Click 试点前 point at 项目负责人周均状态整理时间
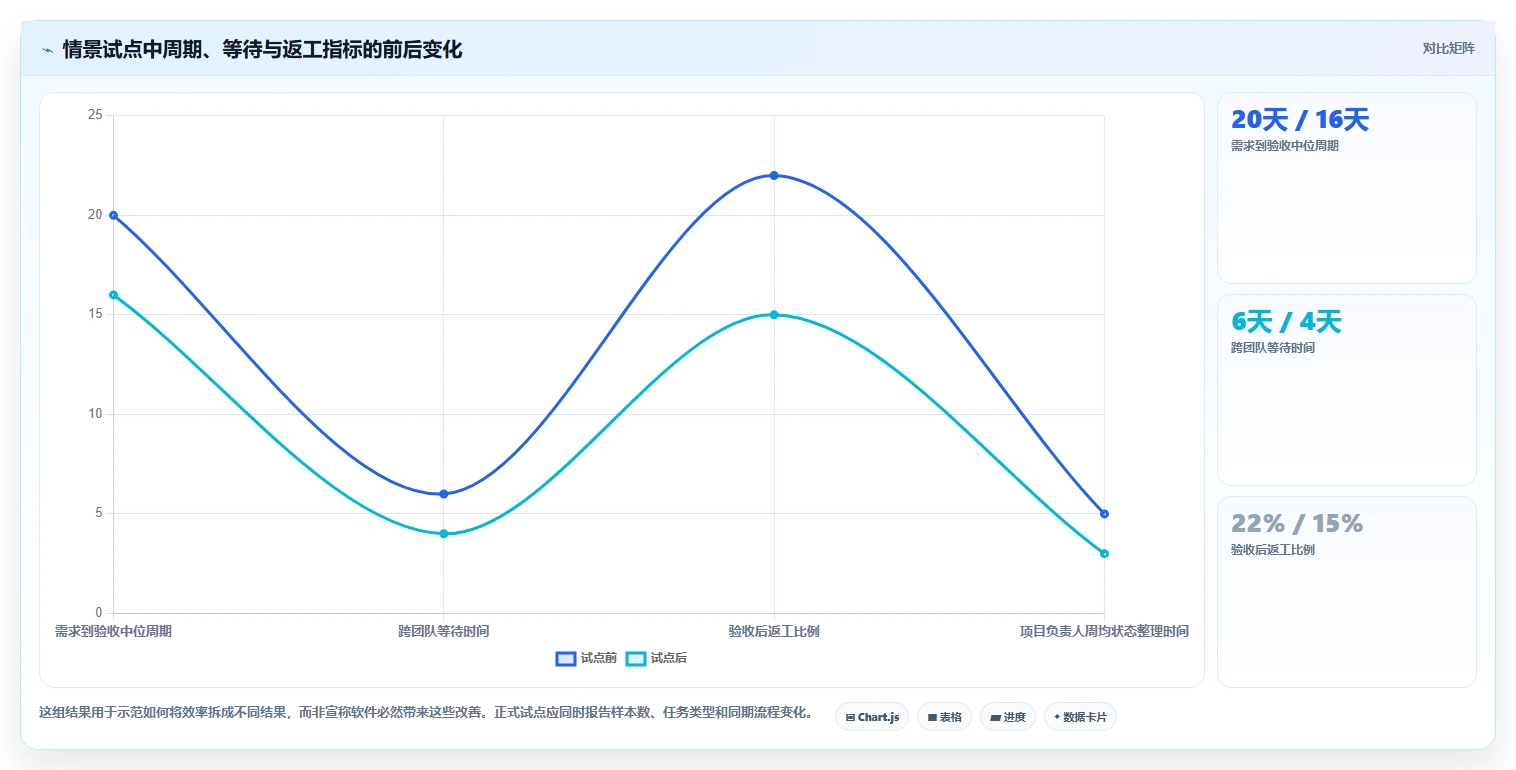Screen dimensions: 1516x770 point(1104,514)
